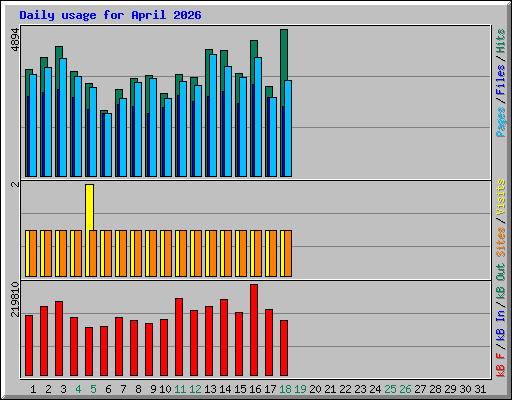Screen dimensions: 512x400
Task: Click the orange sites bar for day 1
Action: tap(33, 253)
